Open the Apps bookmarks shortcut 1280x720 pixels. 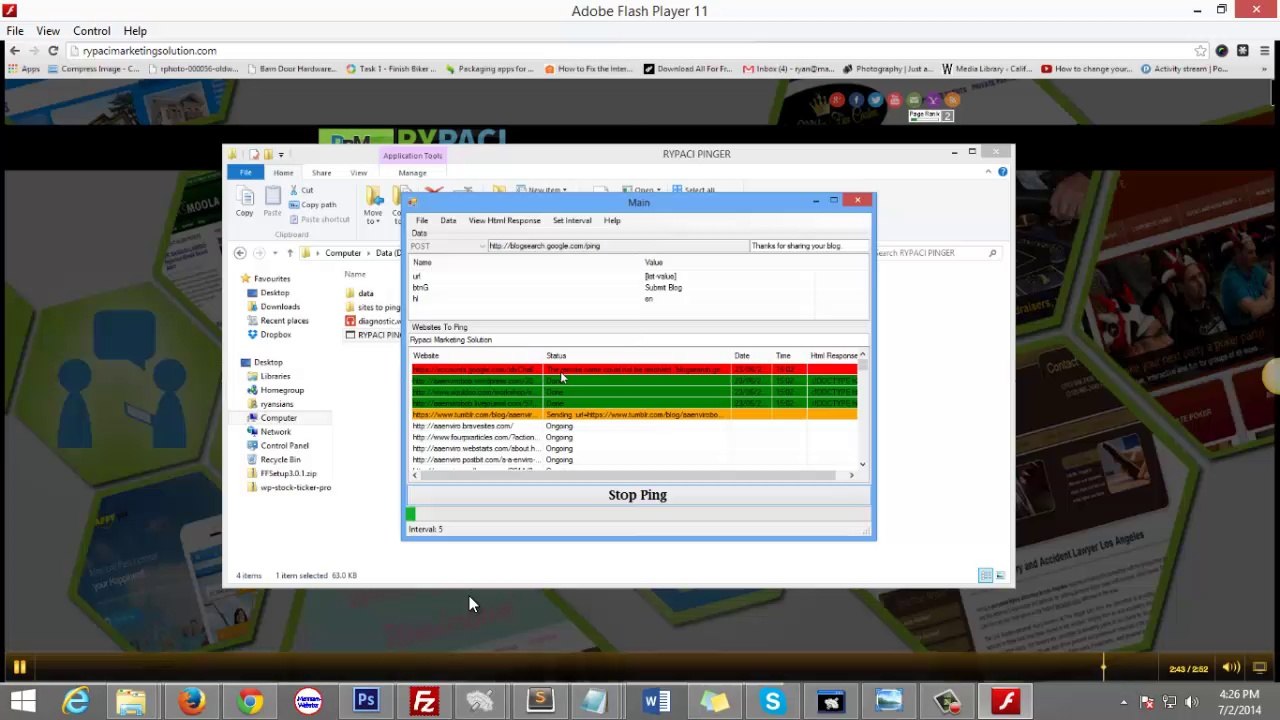pyautogui.click(x=24, y=69)
